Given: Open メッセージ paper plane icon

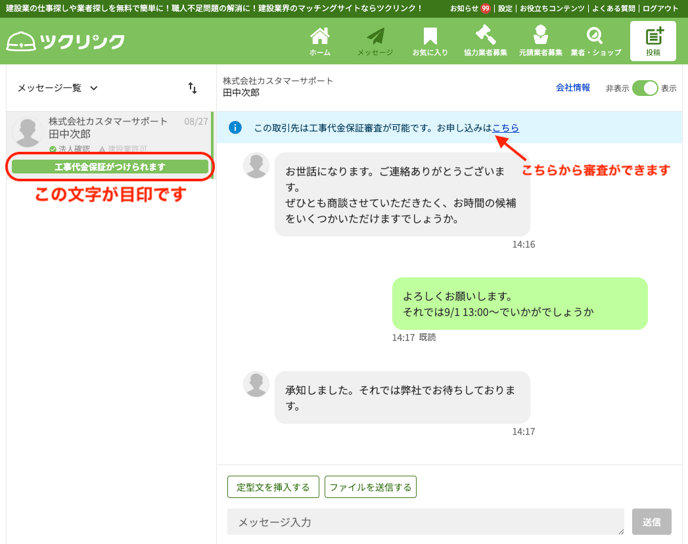Looking at the screenshot, I should click(x=375, y=42).
